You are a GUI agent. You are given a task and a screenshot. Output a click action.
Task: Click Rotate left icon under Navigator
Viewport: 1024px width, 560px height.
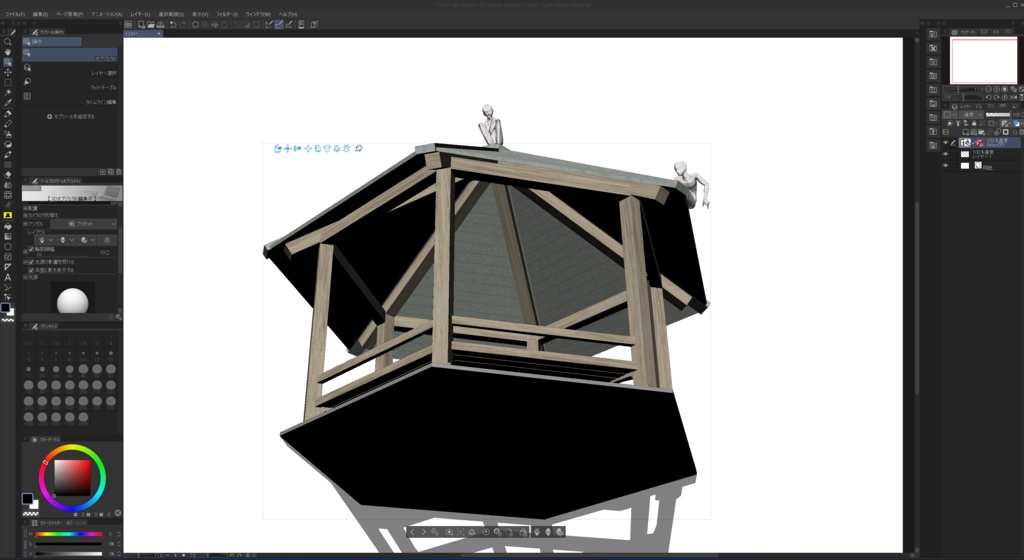[x=988, y=97]
